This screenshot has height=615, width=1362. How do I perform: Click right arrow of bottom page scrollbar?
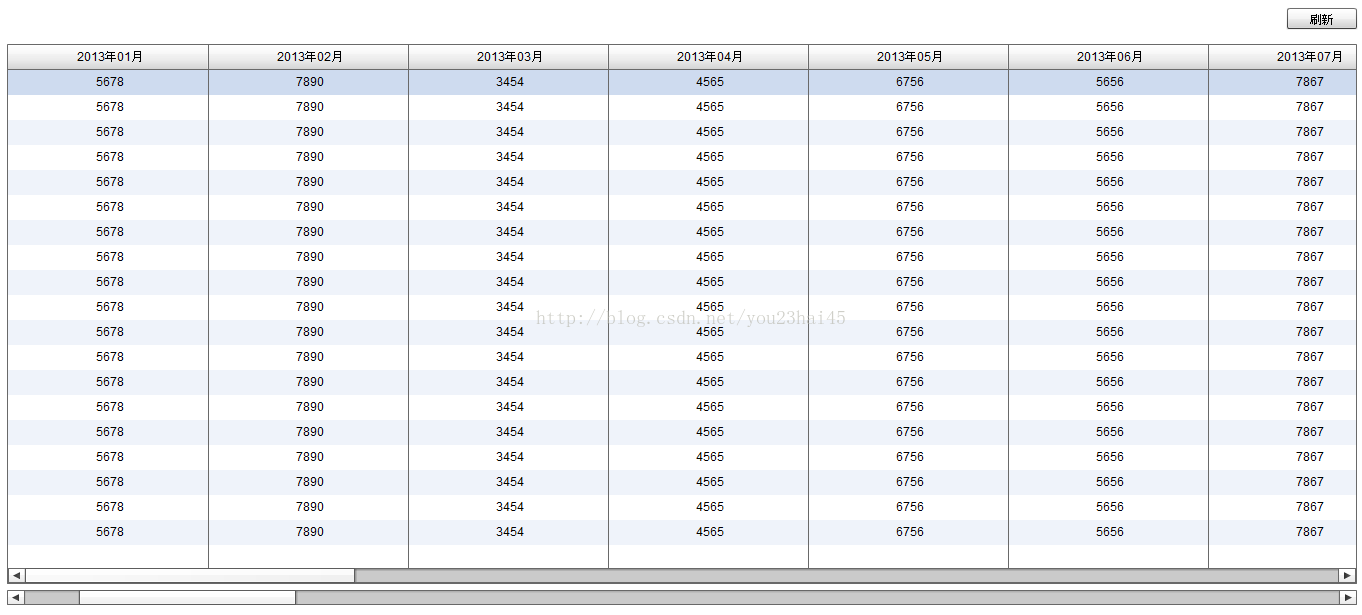click(1347, 597)
